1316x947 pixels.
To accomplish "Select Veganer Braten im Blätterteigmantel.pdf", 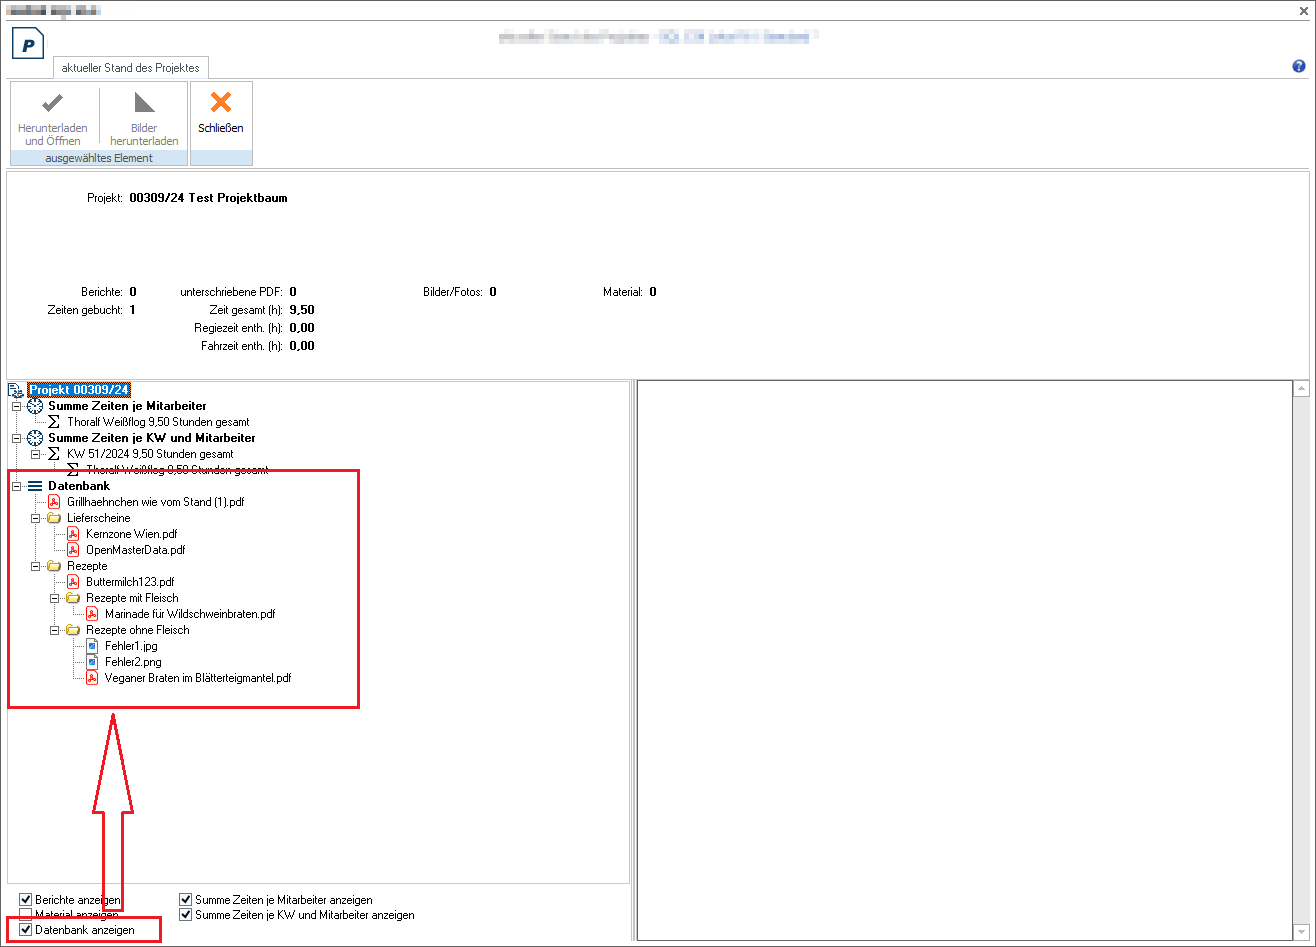I will [x=197, y=678].
